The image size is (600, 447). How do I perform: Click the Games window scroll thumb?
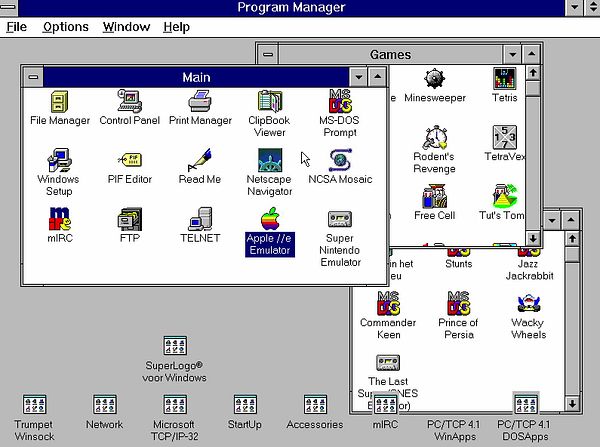(x=533, y=88)
